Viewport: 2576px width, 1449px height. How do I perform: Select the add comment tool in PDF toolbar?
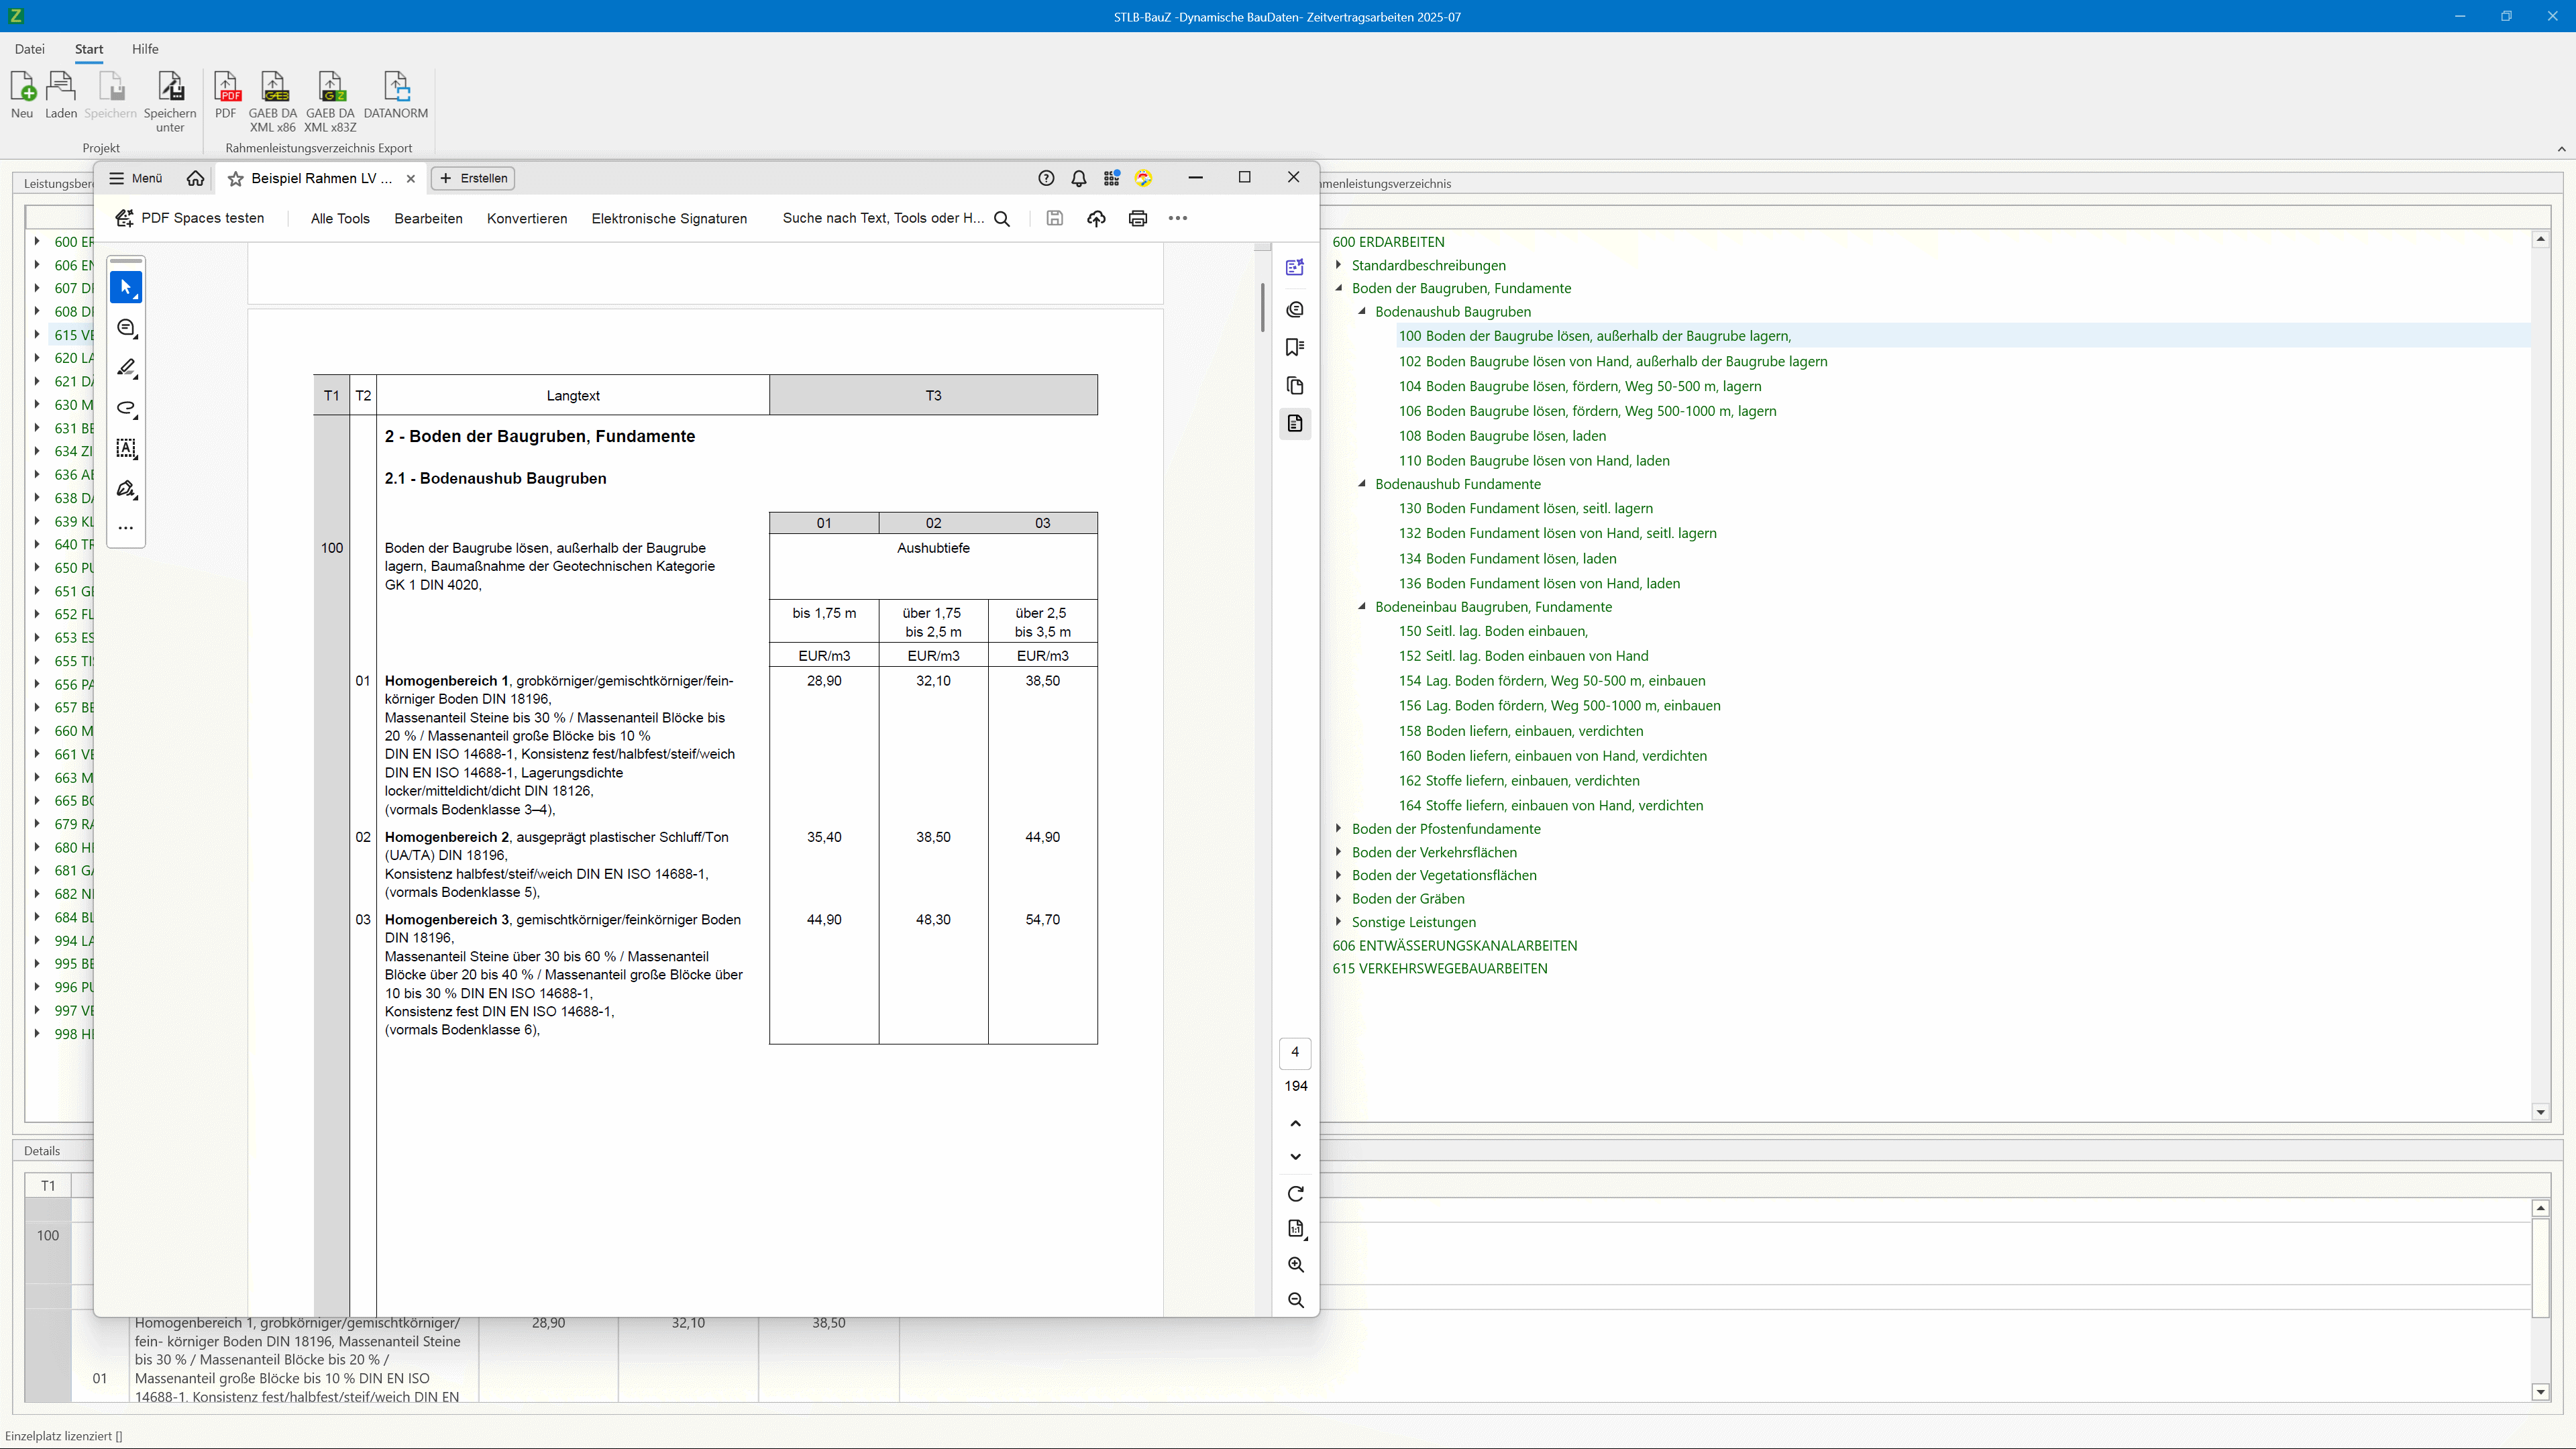click(x=126, y=328)
